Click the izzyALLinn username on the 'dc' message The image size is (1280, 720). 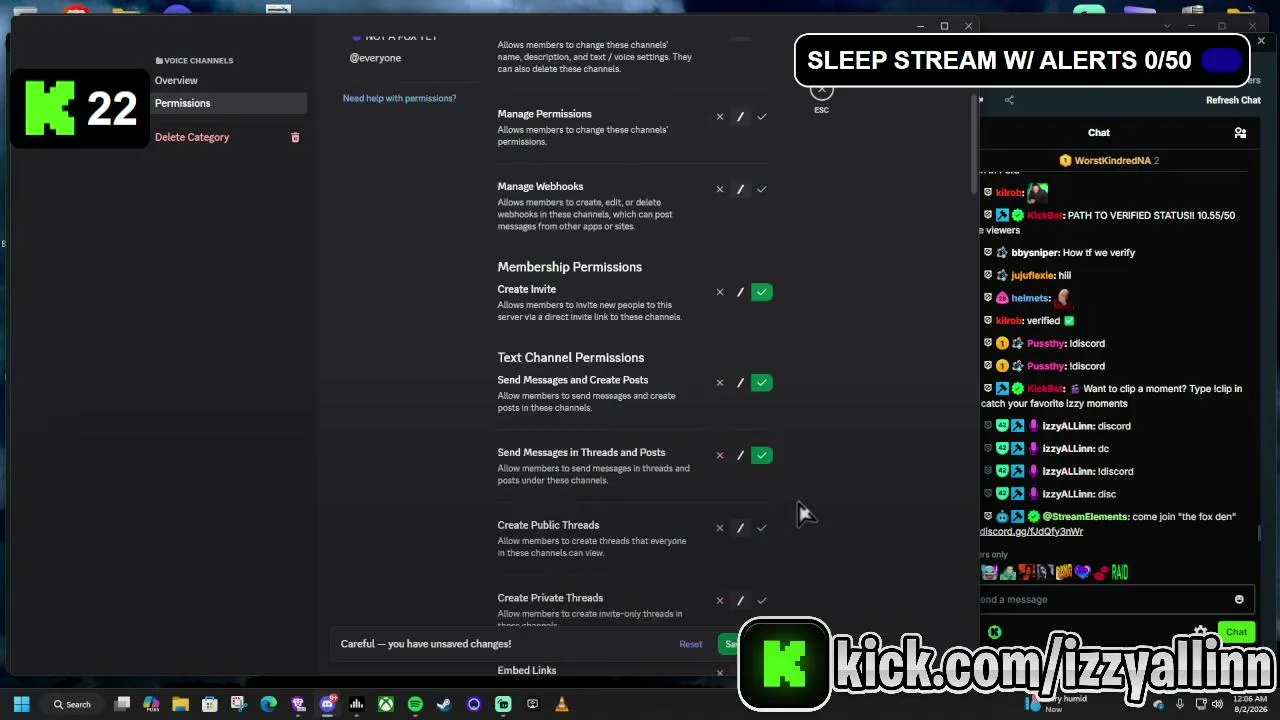(x=1069, y=449)
